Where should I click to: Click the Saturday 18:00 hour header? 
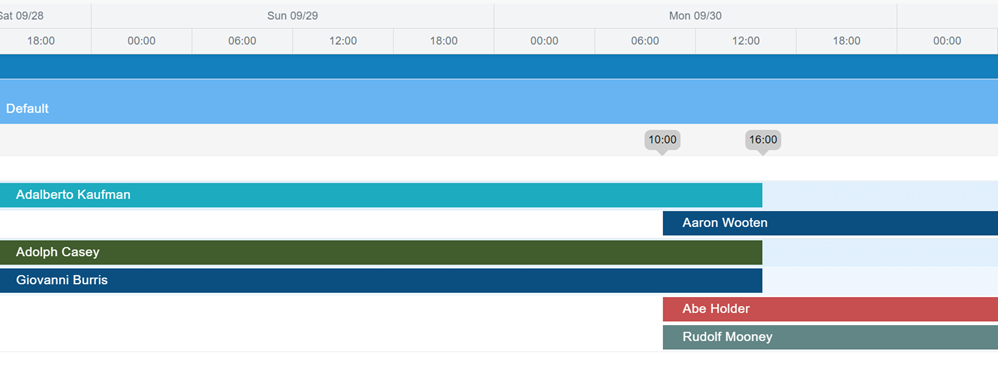coord(41,41)
